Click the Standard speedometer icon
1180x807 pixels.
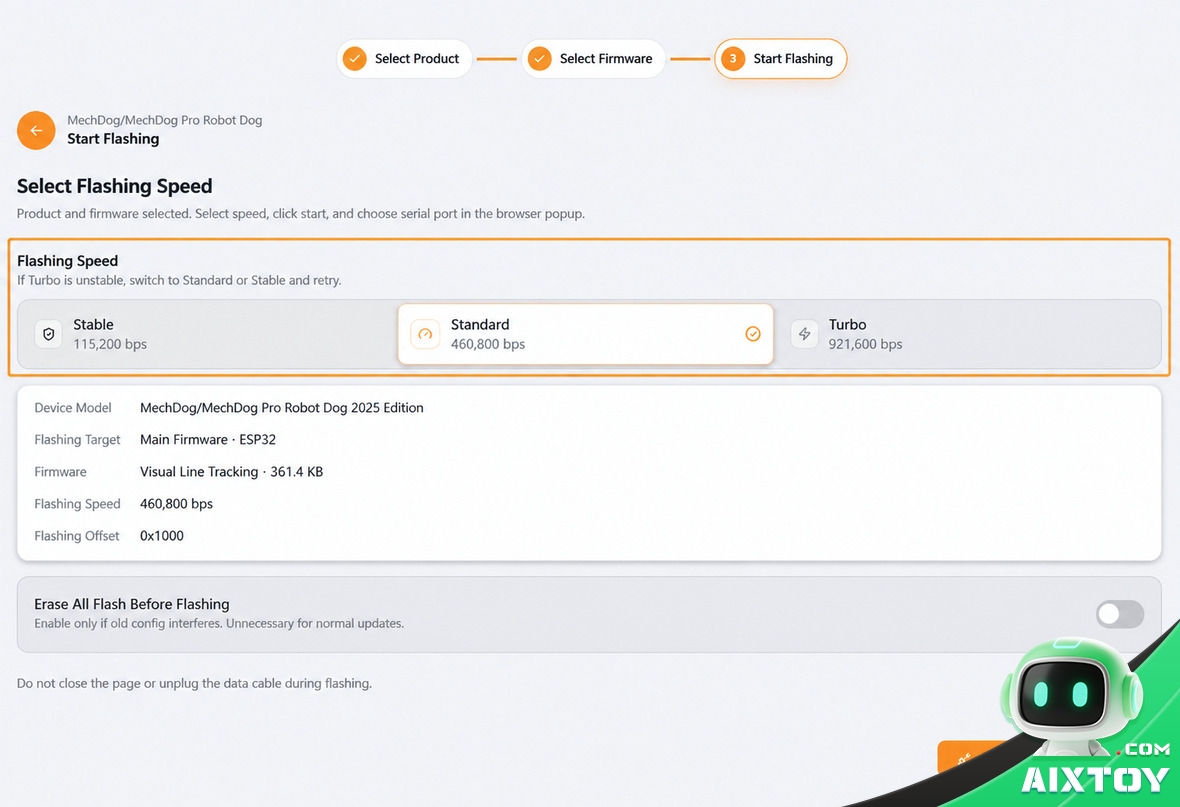425,334
